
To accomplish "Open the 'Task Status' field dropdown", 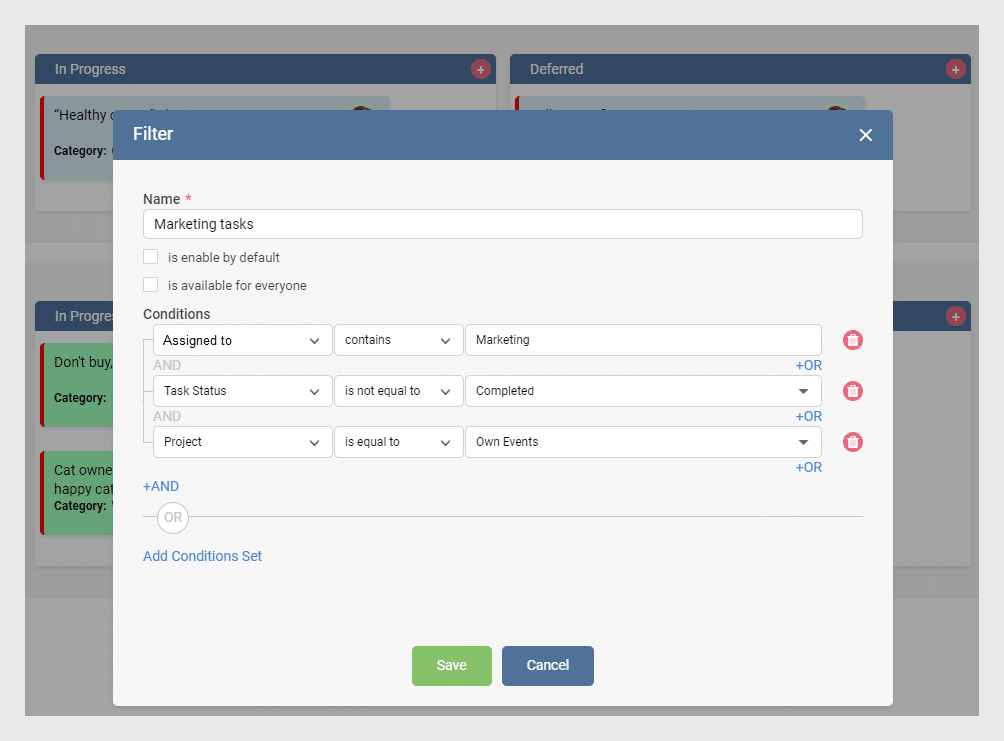I will (243, 391).
